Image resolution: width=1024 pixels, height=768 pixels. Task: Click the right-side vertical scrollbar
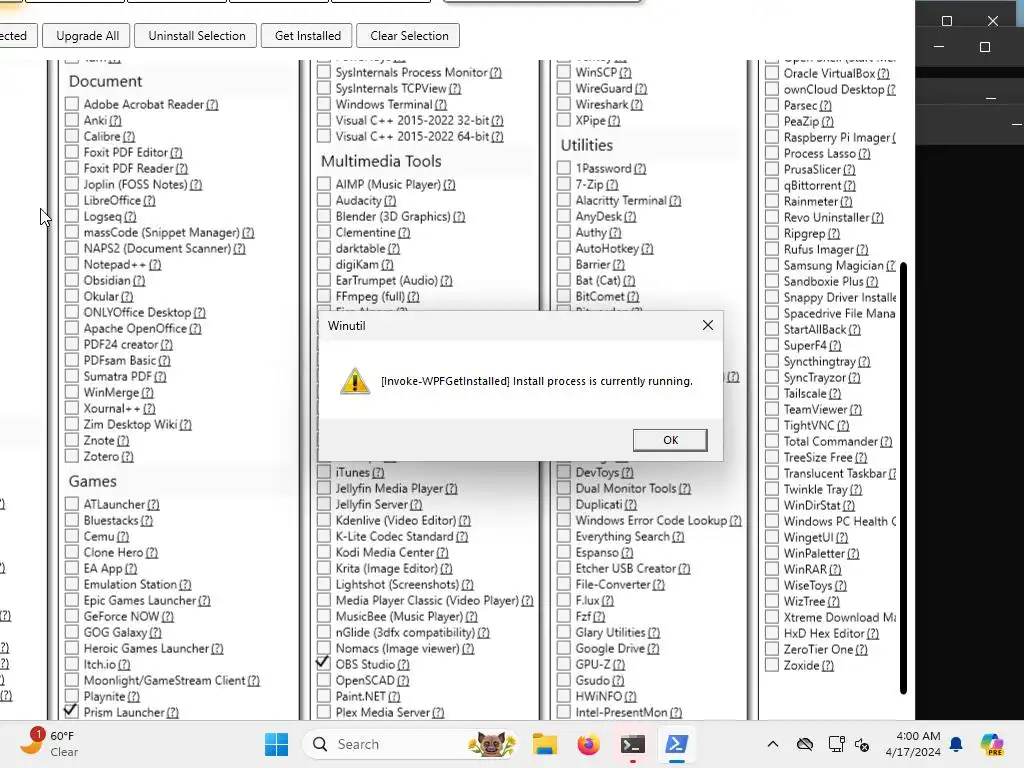point(903,477)
